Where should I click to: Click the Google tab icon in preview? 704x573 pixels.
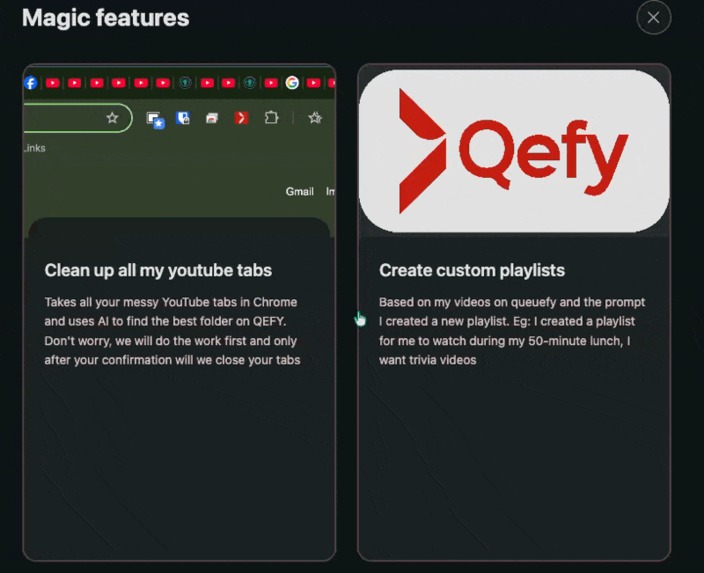[x=292, y=83]
